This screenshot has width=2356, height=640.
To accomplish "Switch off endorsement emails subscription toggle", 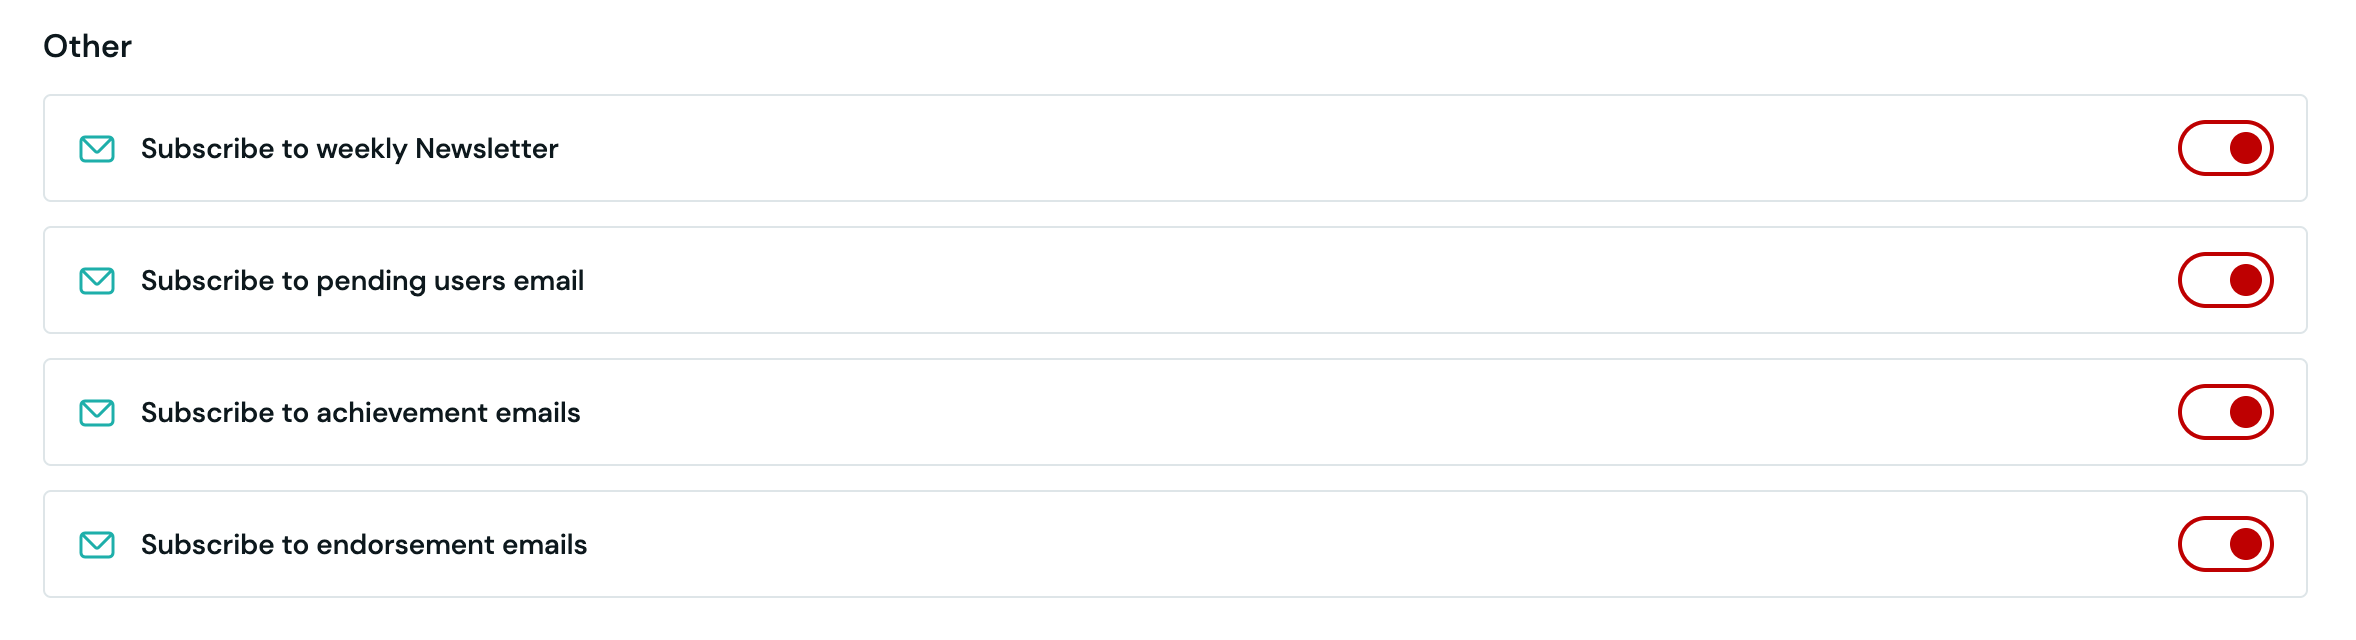I will pos(2225,544).
